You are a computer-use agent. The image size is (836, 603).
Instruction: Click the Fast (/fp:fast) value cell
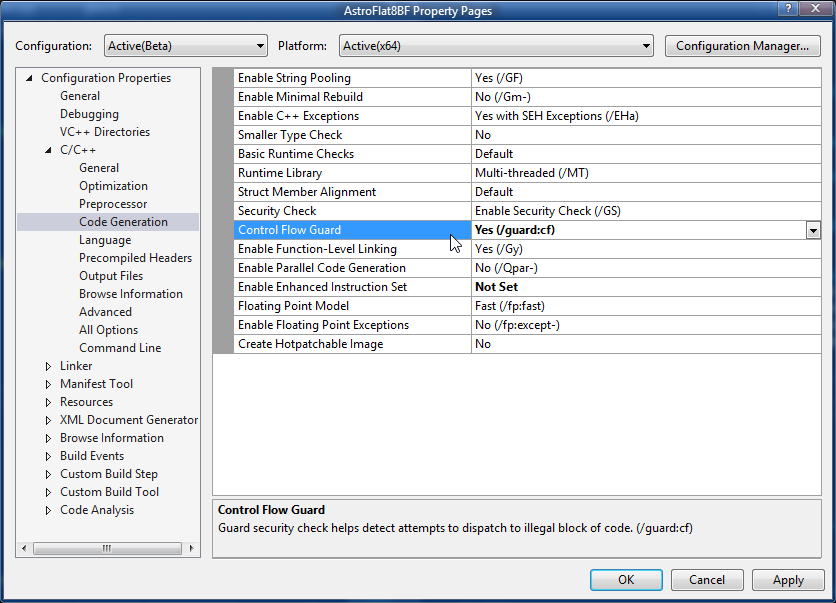click(646, 306)
